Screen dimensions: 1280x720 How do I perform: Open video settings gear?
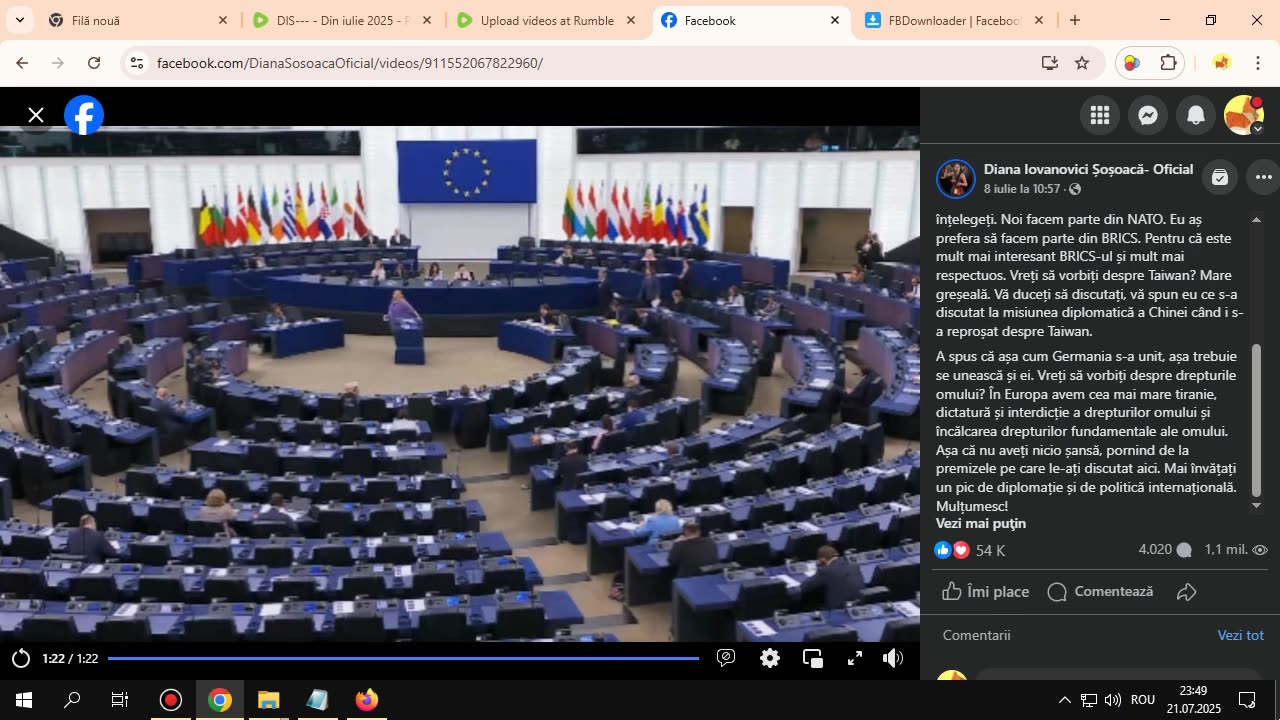(x=770, y=658)
